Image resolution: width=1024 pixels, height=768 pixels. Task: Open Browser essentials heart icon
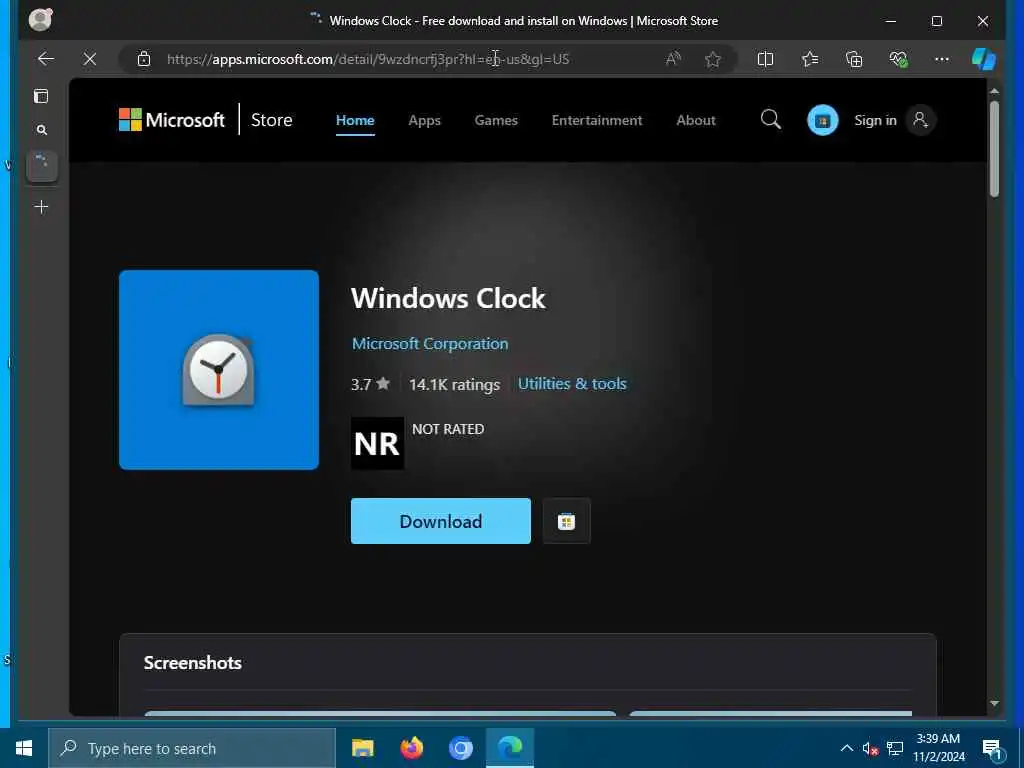click(899, 59)
